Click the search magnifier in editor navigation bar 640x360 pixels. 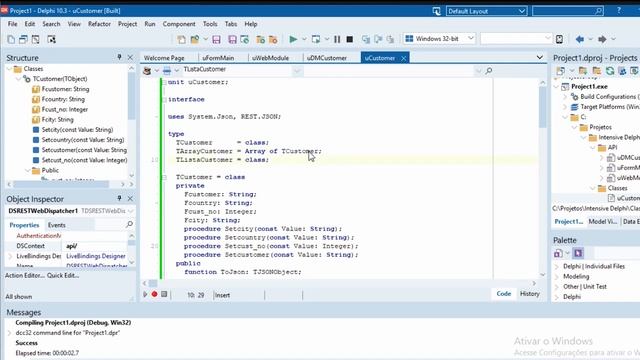pos(489,71)
